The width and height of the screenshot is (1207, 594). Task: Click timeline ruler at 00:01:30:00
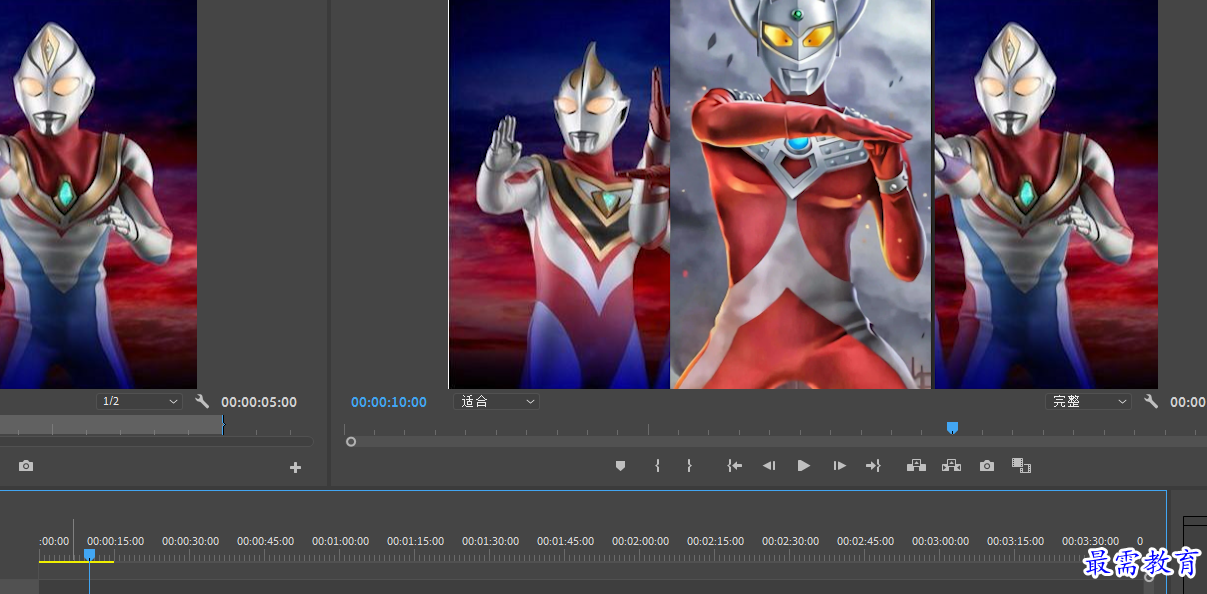[x=490, y=541]
